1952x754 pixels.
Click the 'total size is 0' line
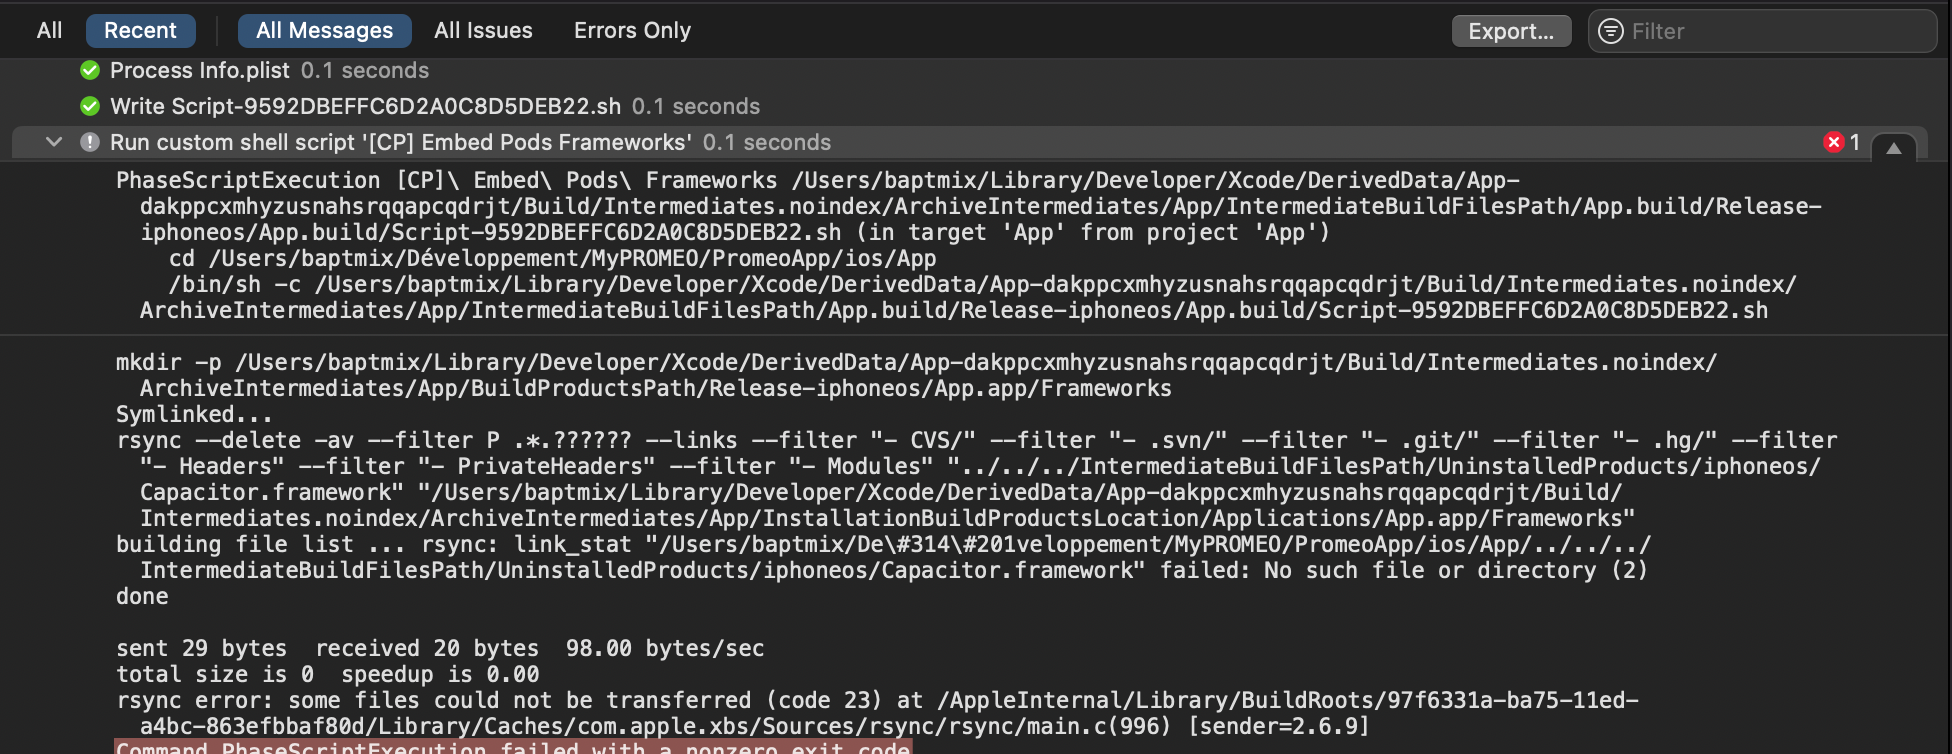(x=327, y=674)
